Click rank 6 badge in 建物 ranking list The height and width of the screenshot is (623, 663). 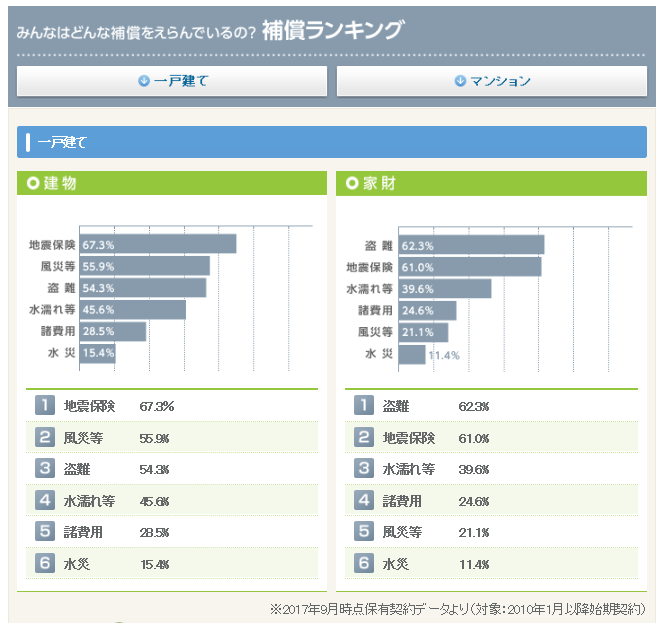click(45, 563)
